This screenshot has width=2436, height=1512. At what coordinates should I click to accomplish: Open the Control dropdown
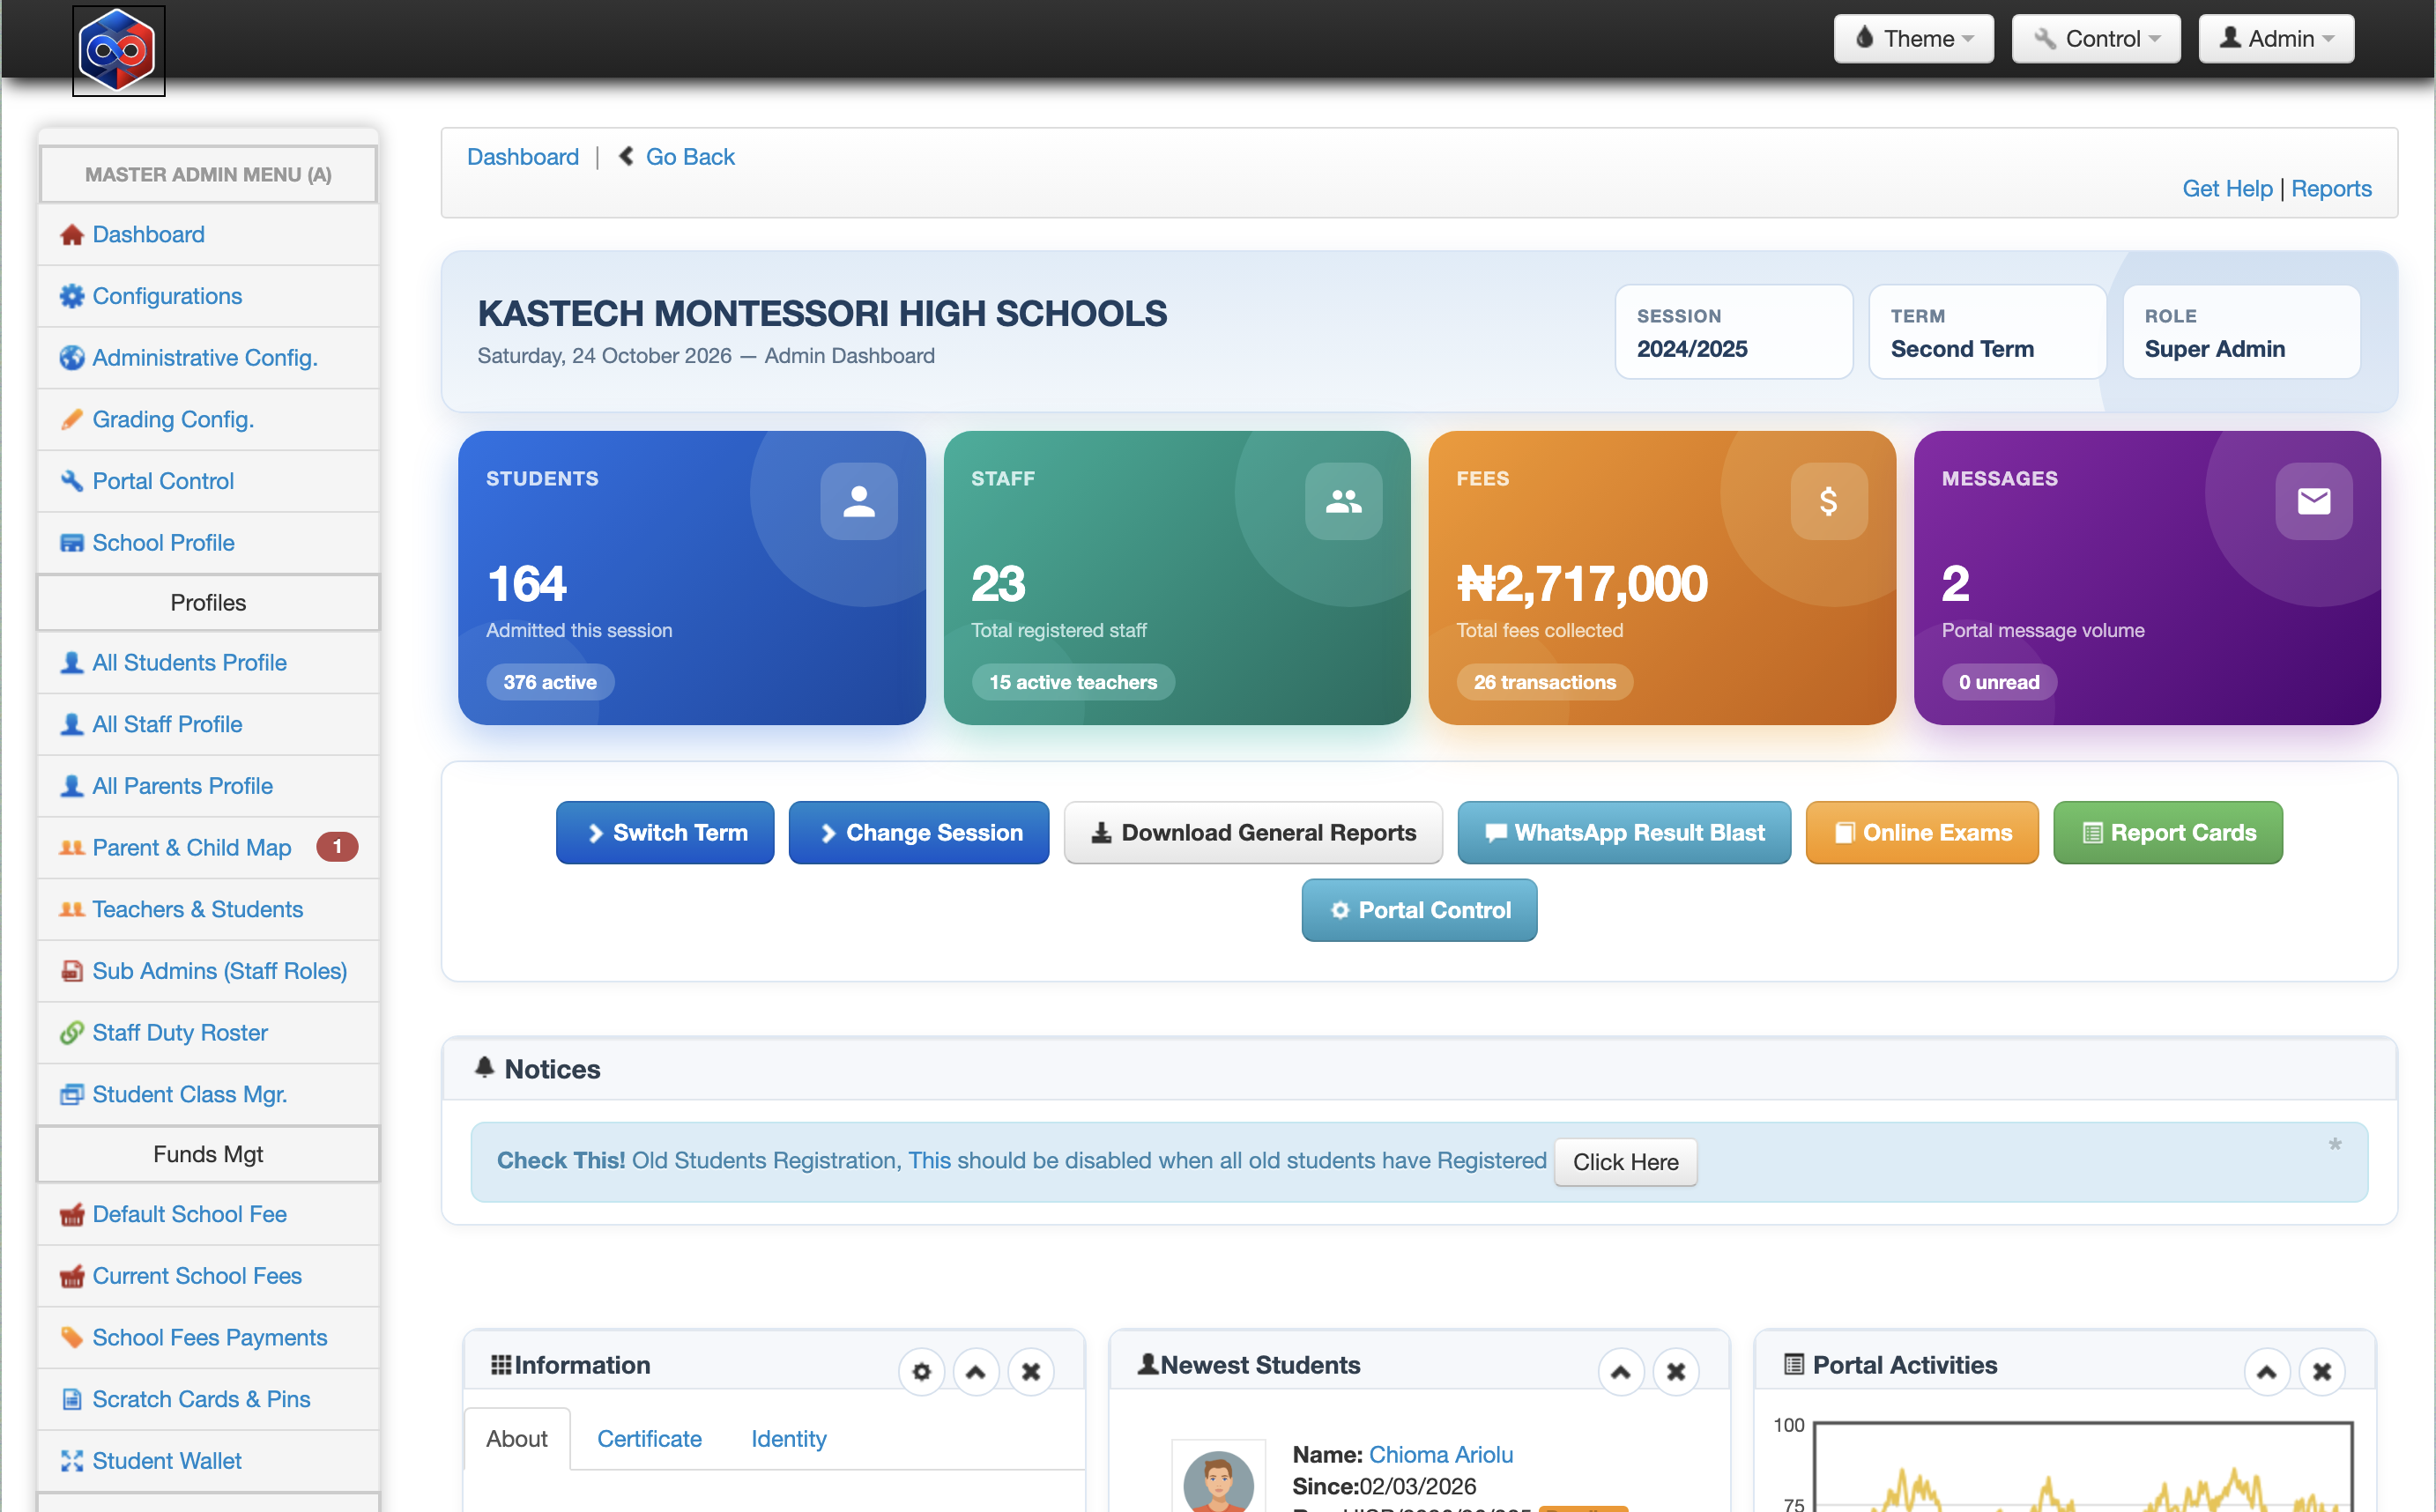coord(2096,39)
